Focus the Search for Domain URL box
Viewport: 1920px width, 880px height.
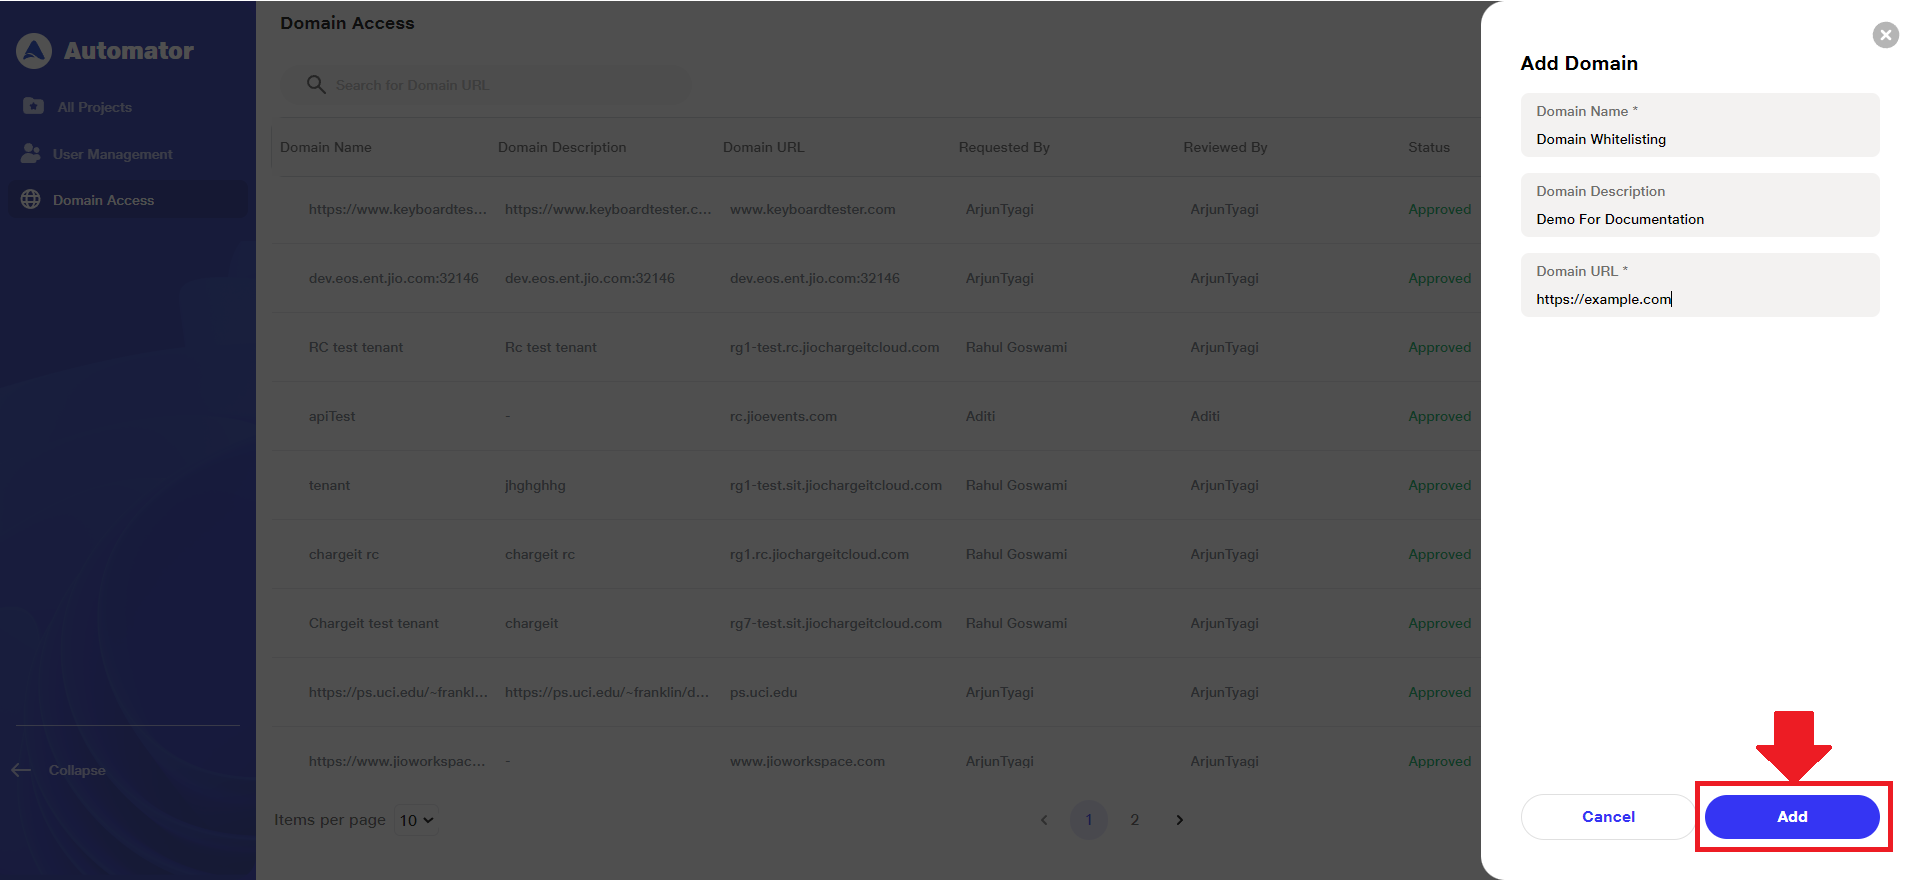[x=500, y=85]
